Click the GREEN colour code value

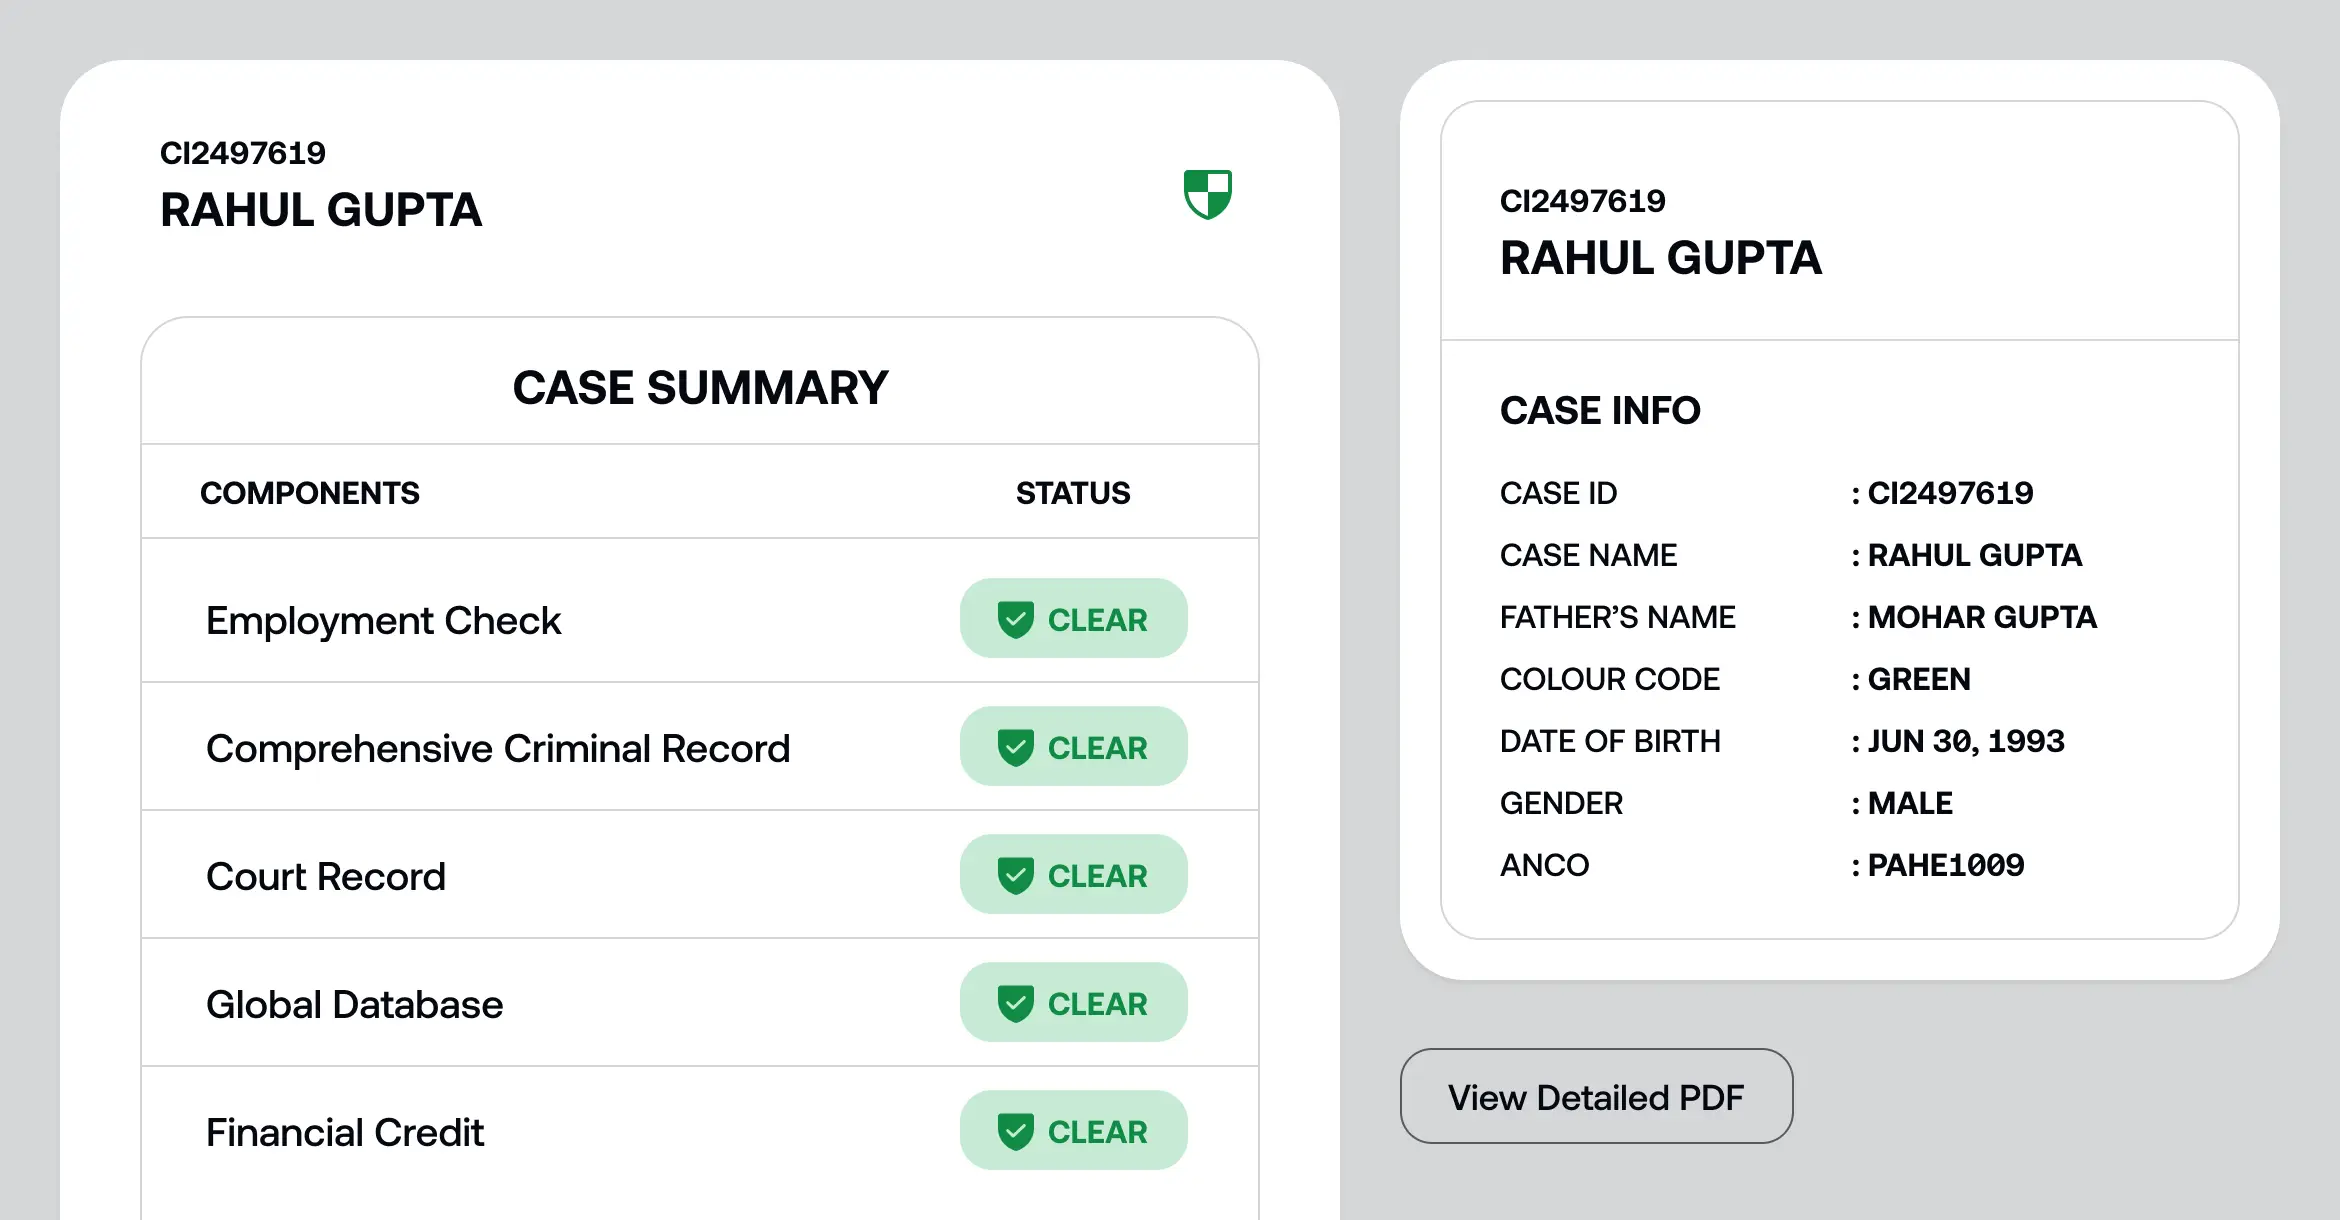click(x=1919, y=679)
